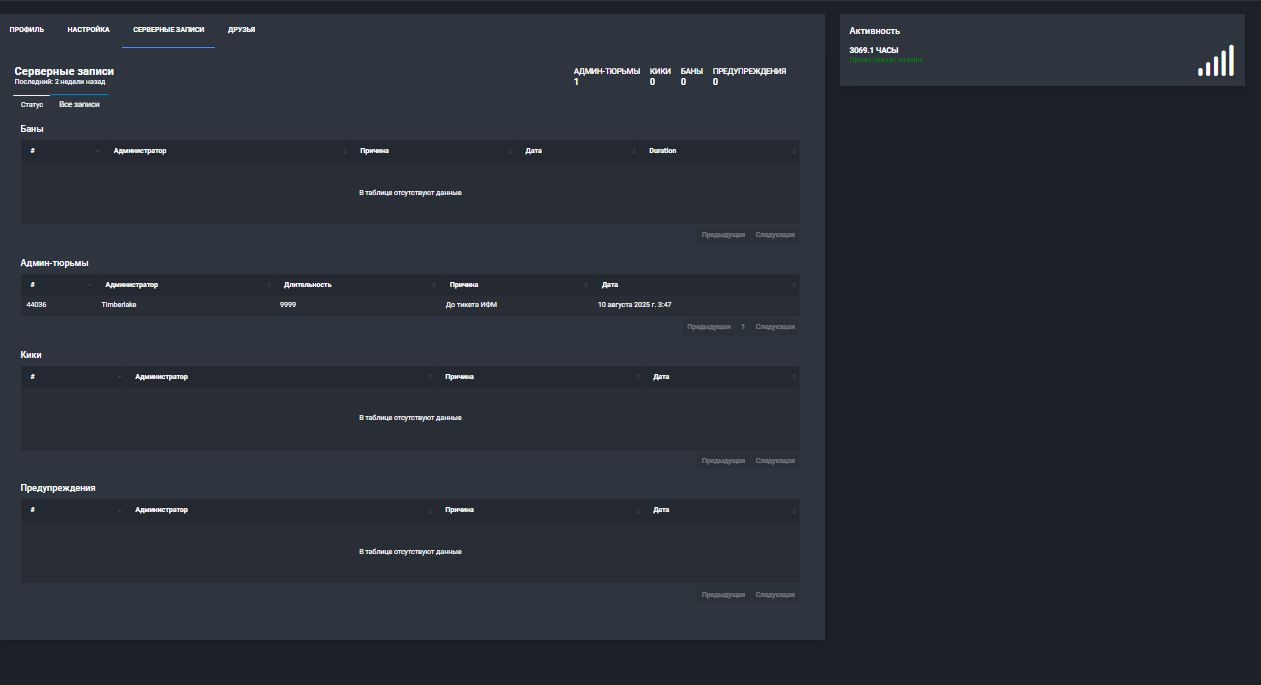Click administrator name Timberlake

pos(119,305)
